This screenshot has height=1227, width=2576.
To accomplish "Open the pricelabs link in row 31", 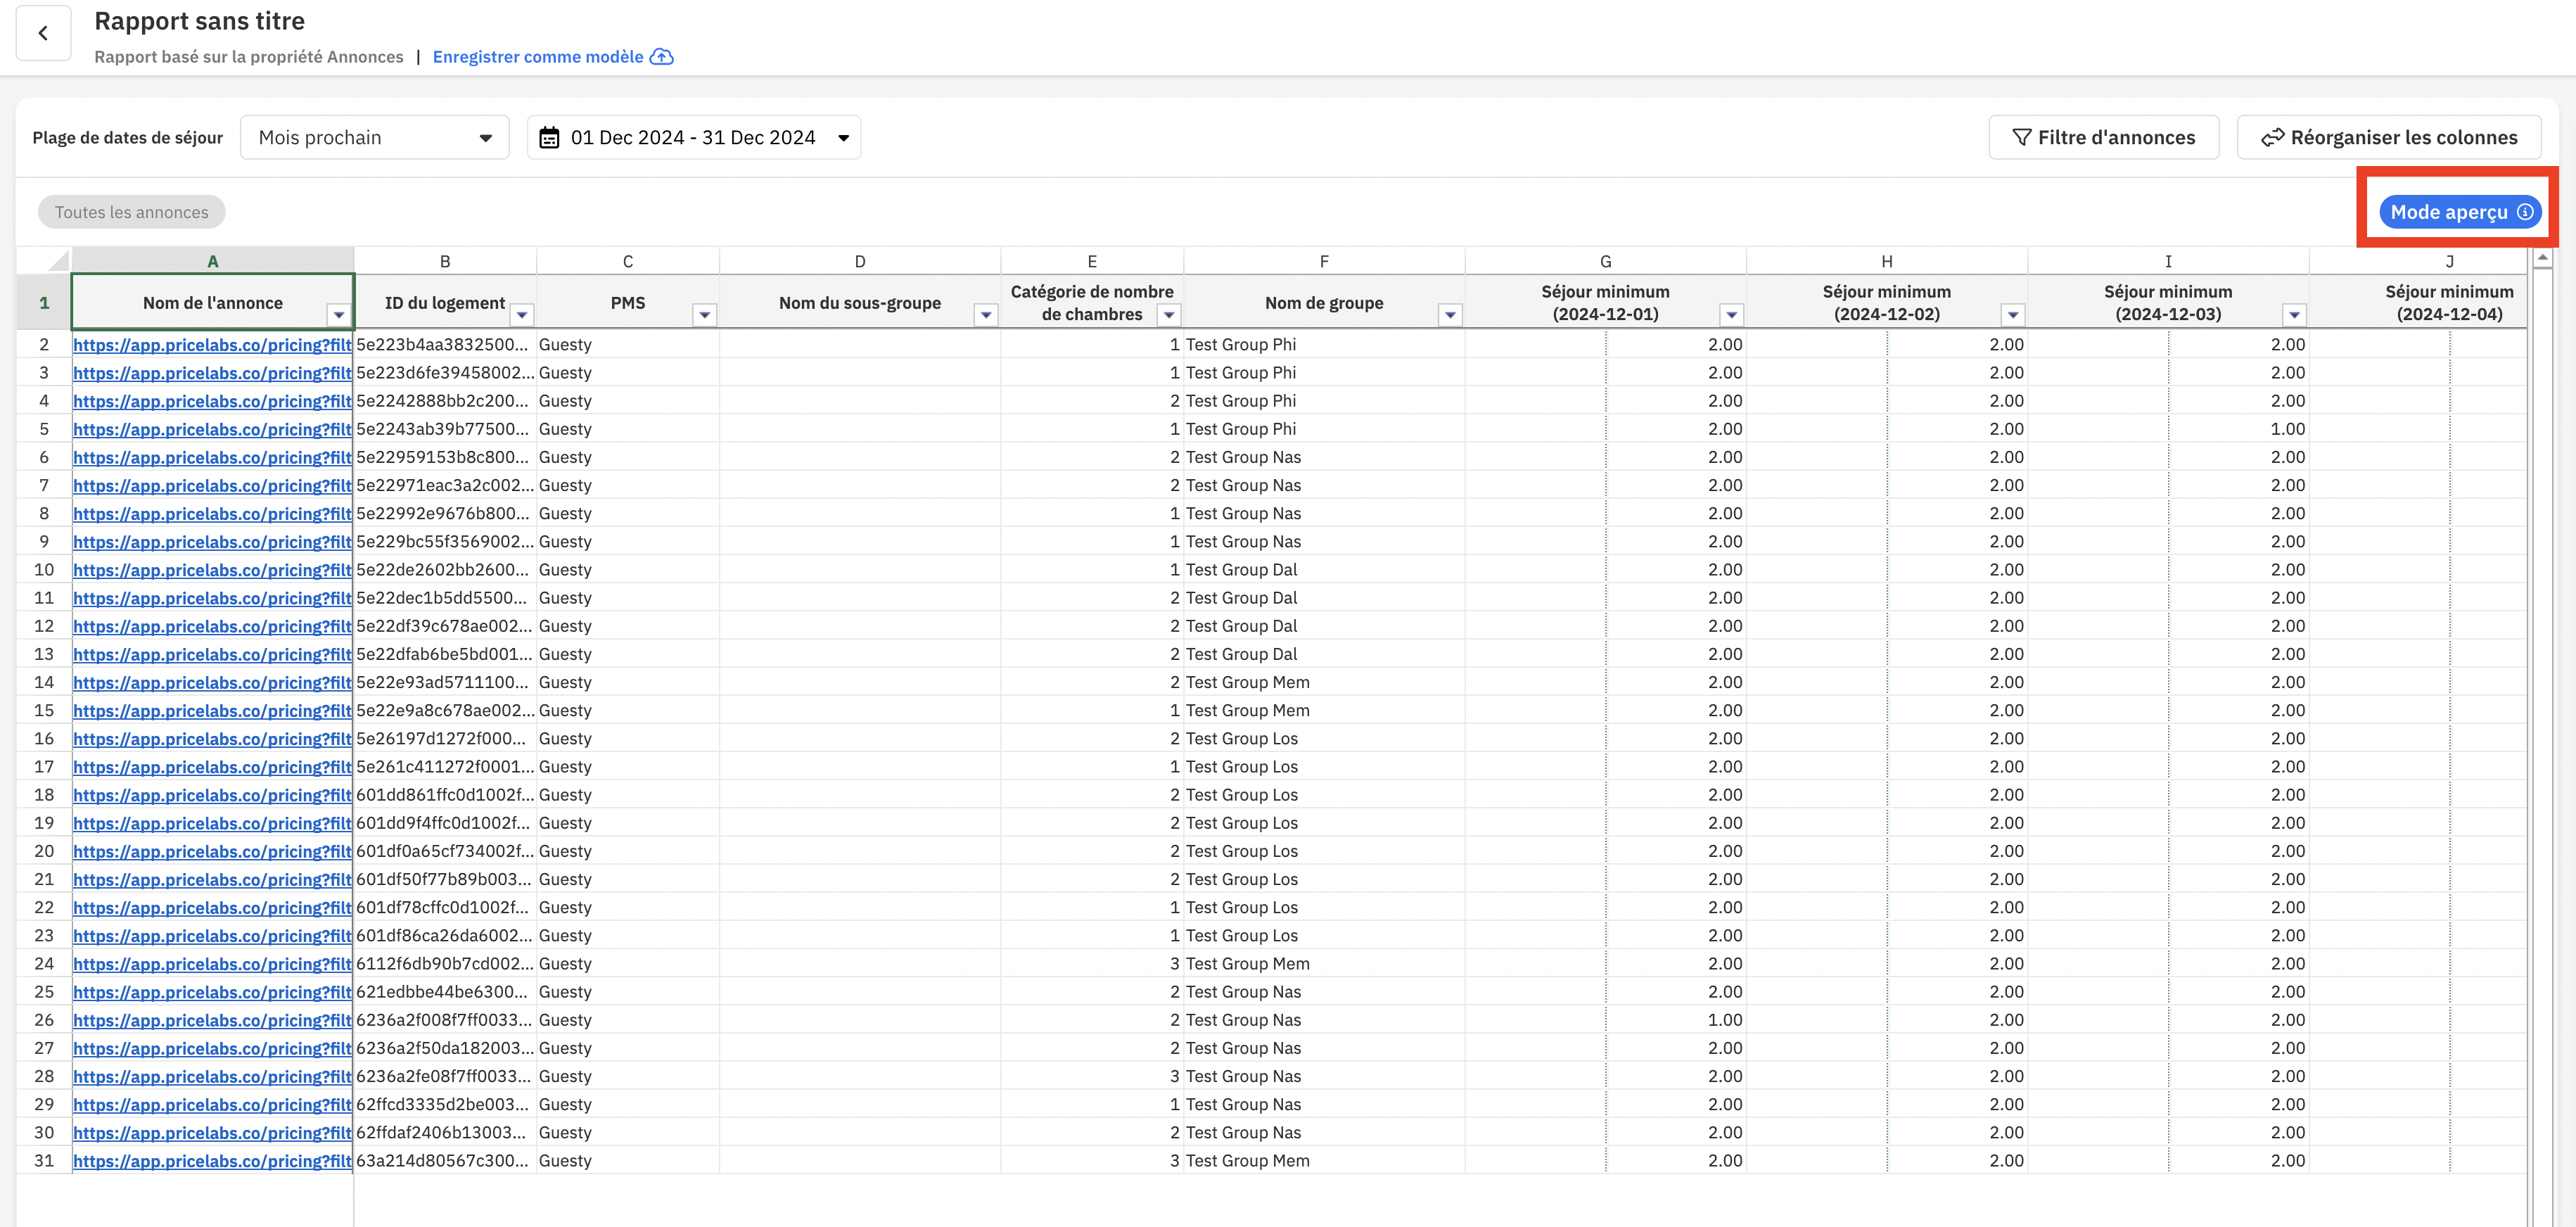I will coord(212,1161).
